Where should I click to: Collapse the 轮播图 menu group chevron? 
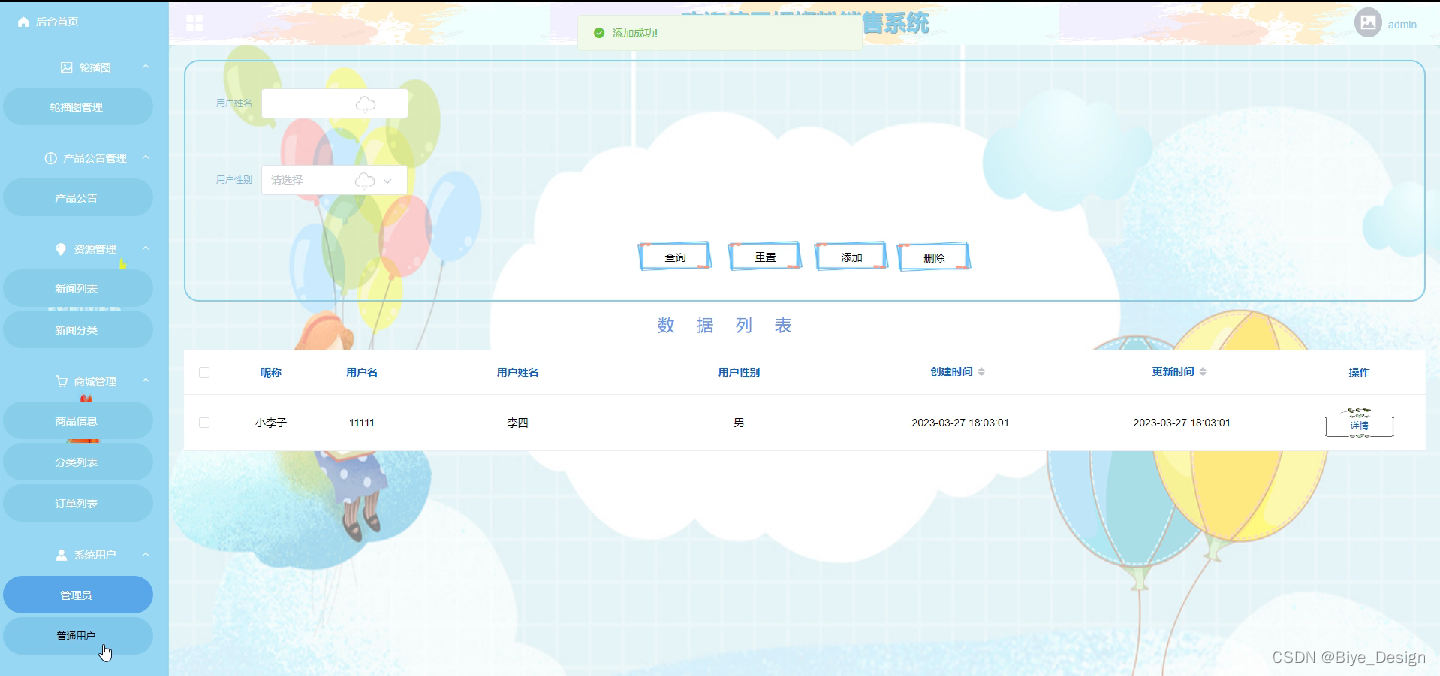(146, 67)
